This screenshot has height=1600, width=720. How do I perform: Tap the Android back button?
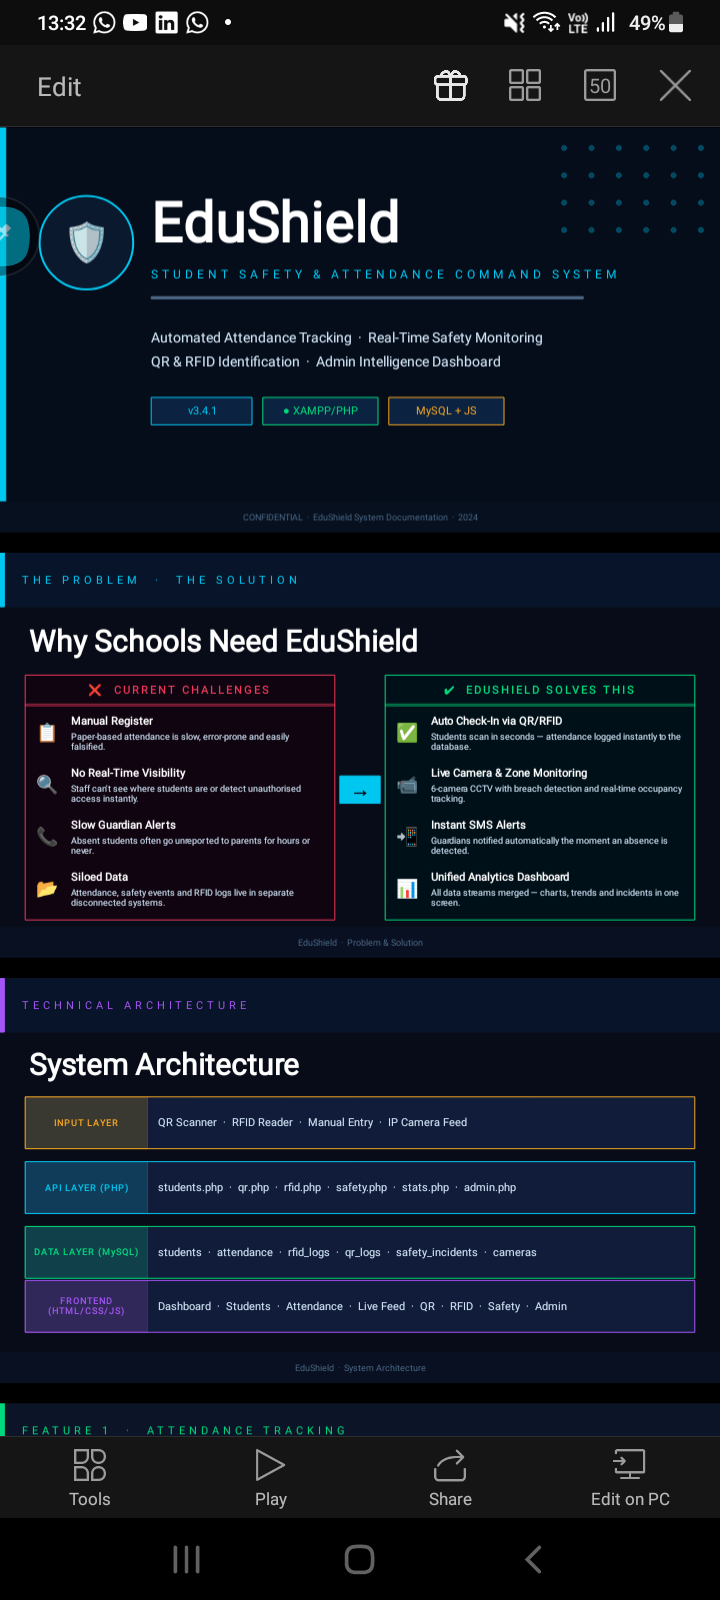coord(533,1559)
